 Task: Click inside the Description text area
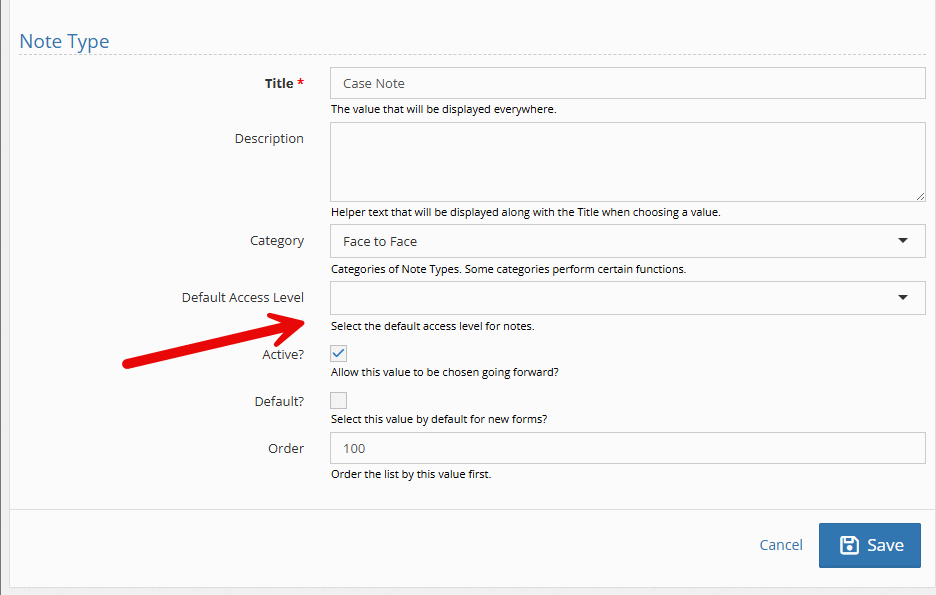627,162
